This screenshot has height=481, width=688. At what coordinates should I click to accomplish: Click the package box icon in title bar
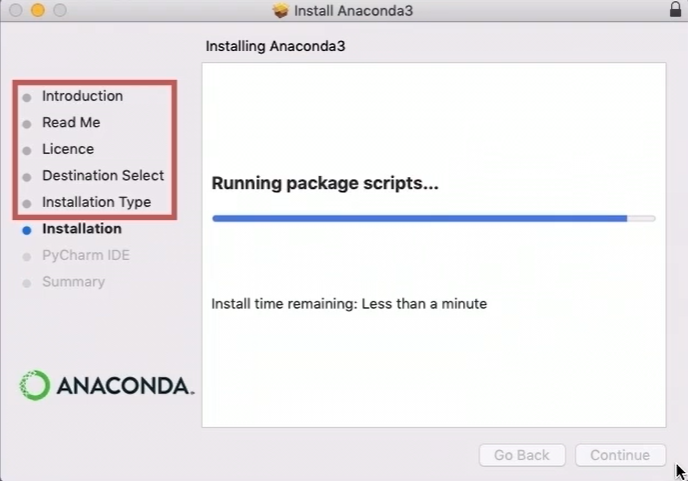tap(281, 11)
